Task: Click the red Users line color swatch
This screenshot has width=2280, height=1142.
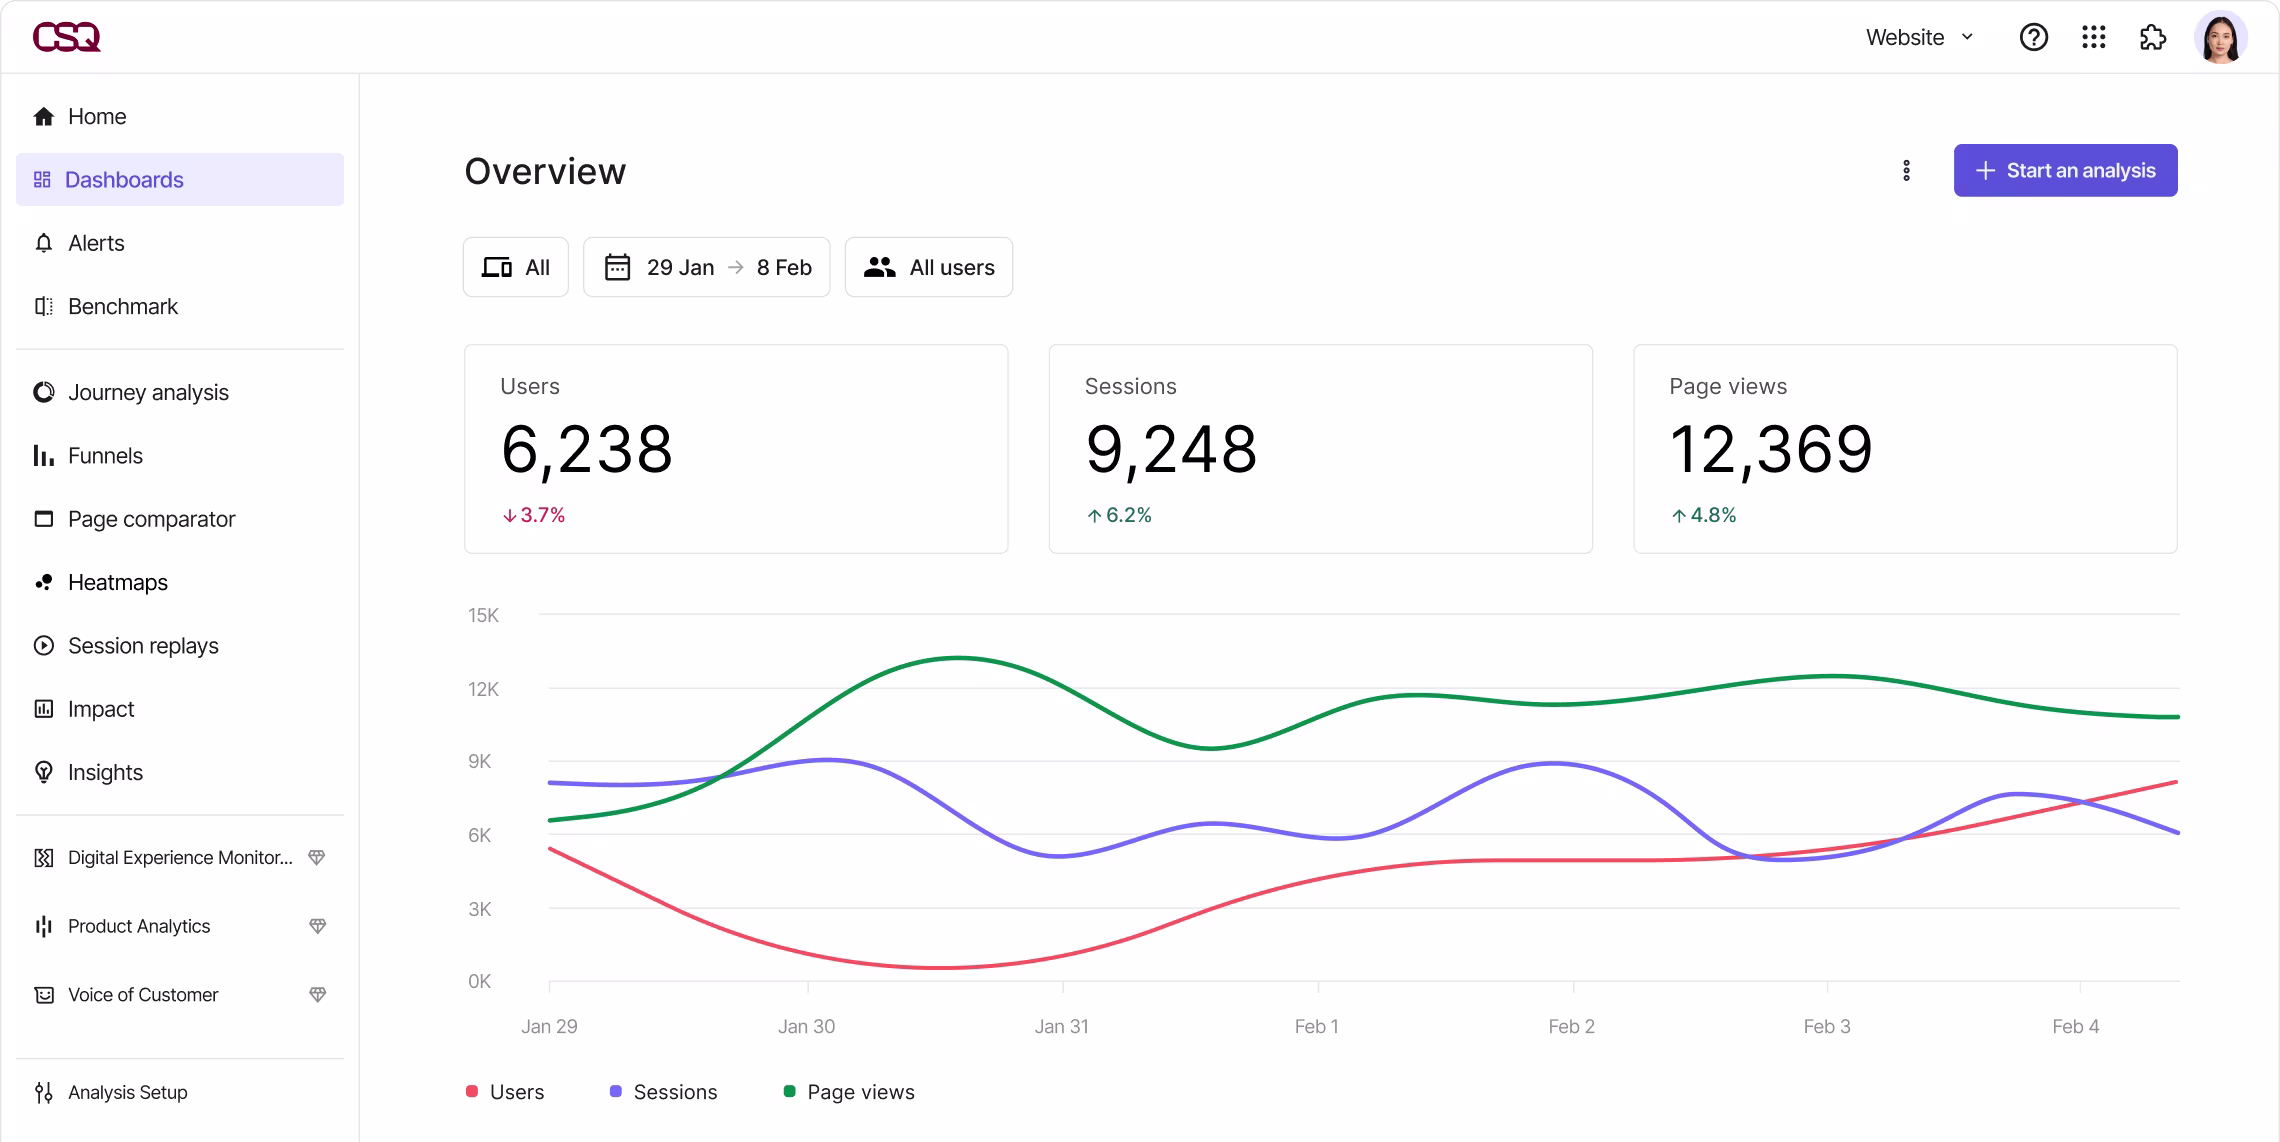Action: (x=472, y=1091)
